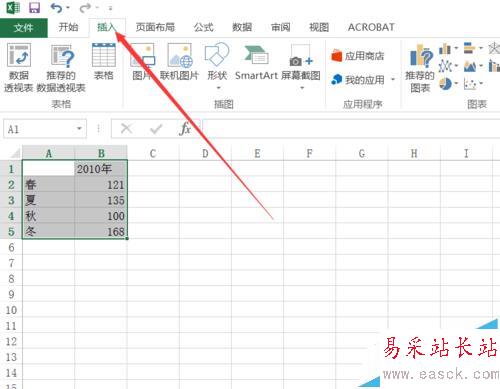Click the Undo arrow
This screenshot has width=500, height=389.
tap(56, 7)
